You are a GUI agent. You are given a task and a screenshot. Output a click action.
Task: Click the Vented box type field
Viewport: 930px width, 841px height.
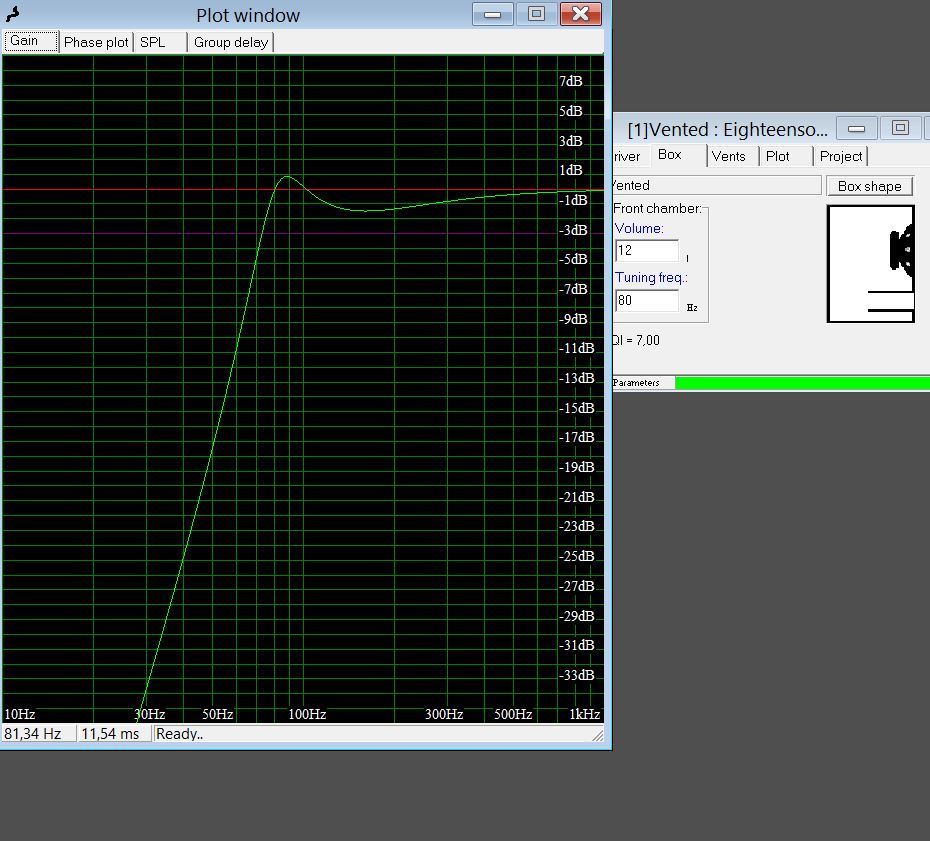[715, 185]
